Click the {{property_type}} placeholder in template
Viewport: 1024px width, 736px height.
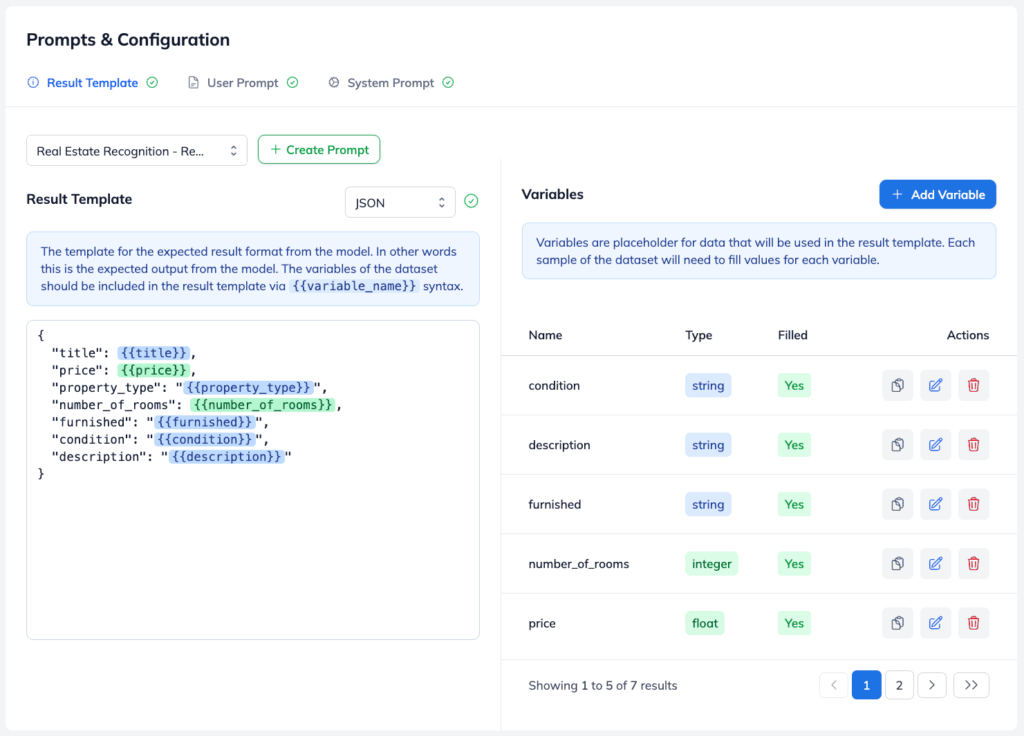click(x=249, y=387)
